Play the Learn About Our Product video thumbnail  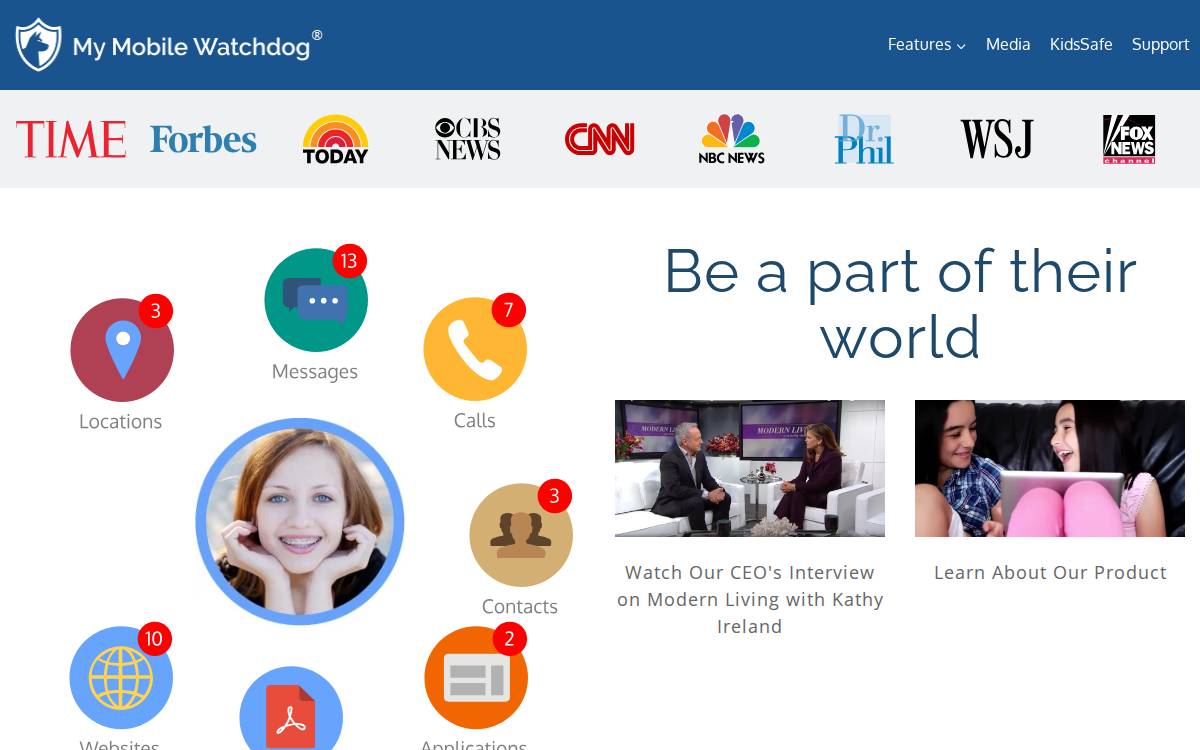click(x=1050, y=468)
